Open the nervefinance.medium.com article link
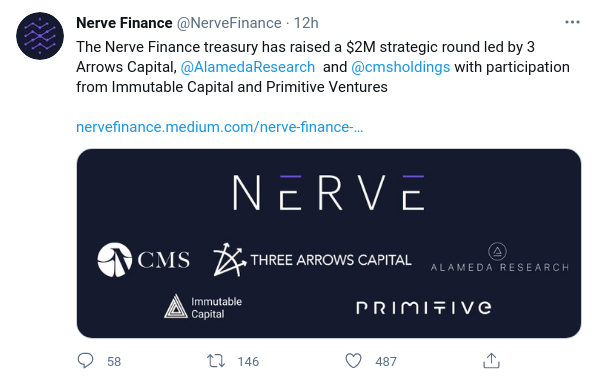 [220, 127]
